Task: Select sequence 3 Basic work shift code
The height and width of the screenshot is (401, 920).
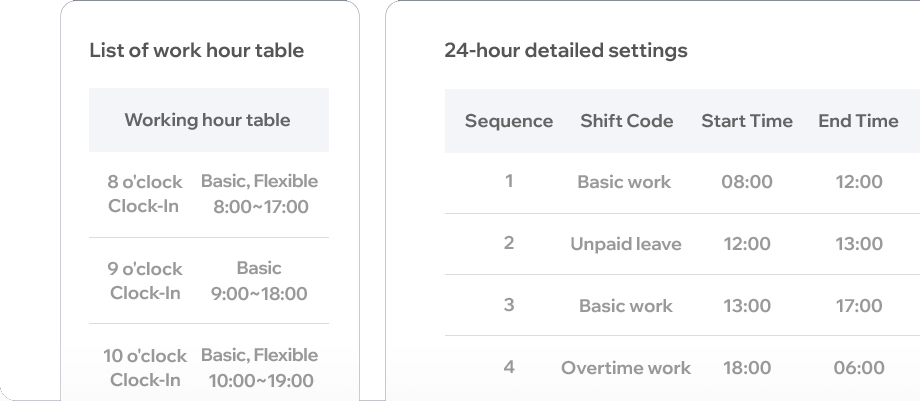Action: (x=625, y=306)
